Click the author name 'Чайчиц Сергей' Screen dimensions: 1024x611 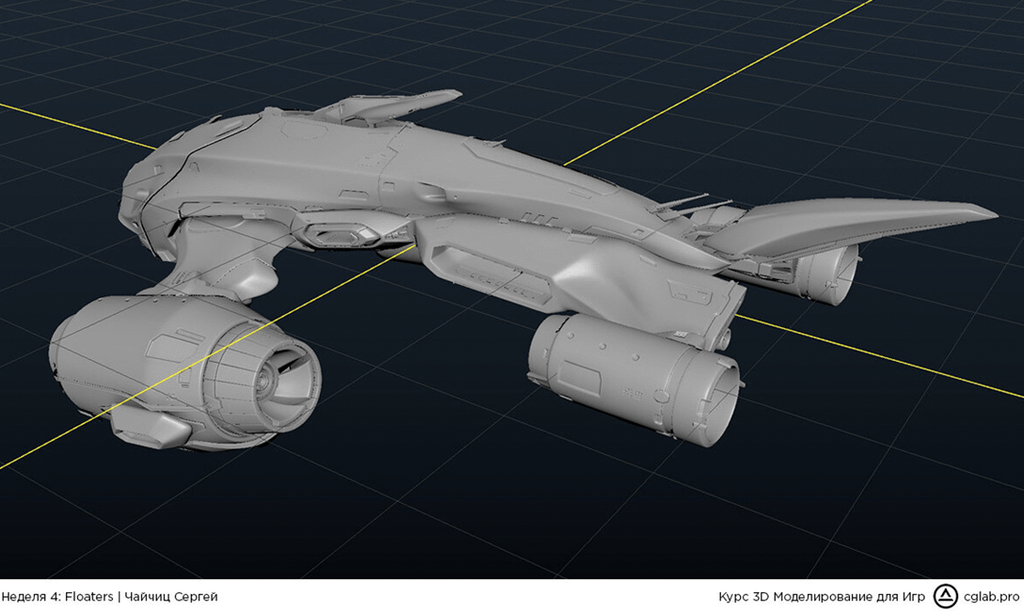pos(170,597)
